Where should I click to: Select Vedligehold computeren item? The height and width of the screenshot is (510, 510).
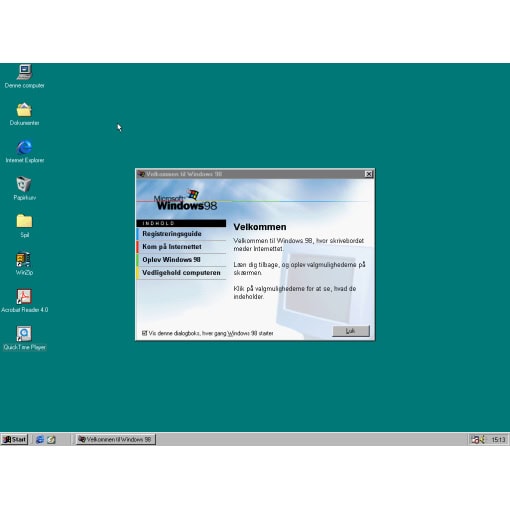(x=181, y=273)
